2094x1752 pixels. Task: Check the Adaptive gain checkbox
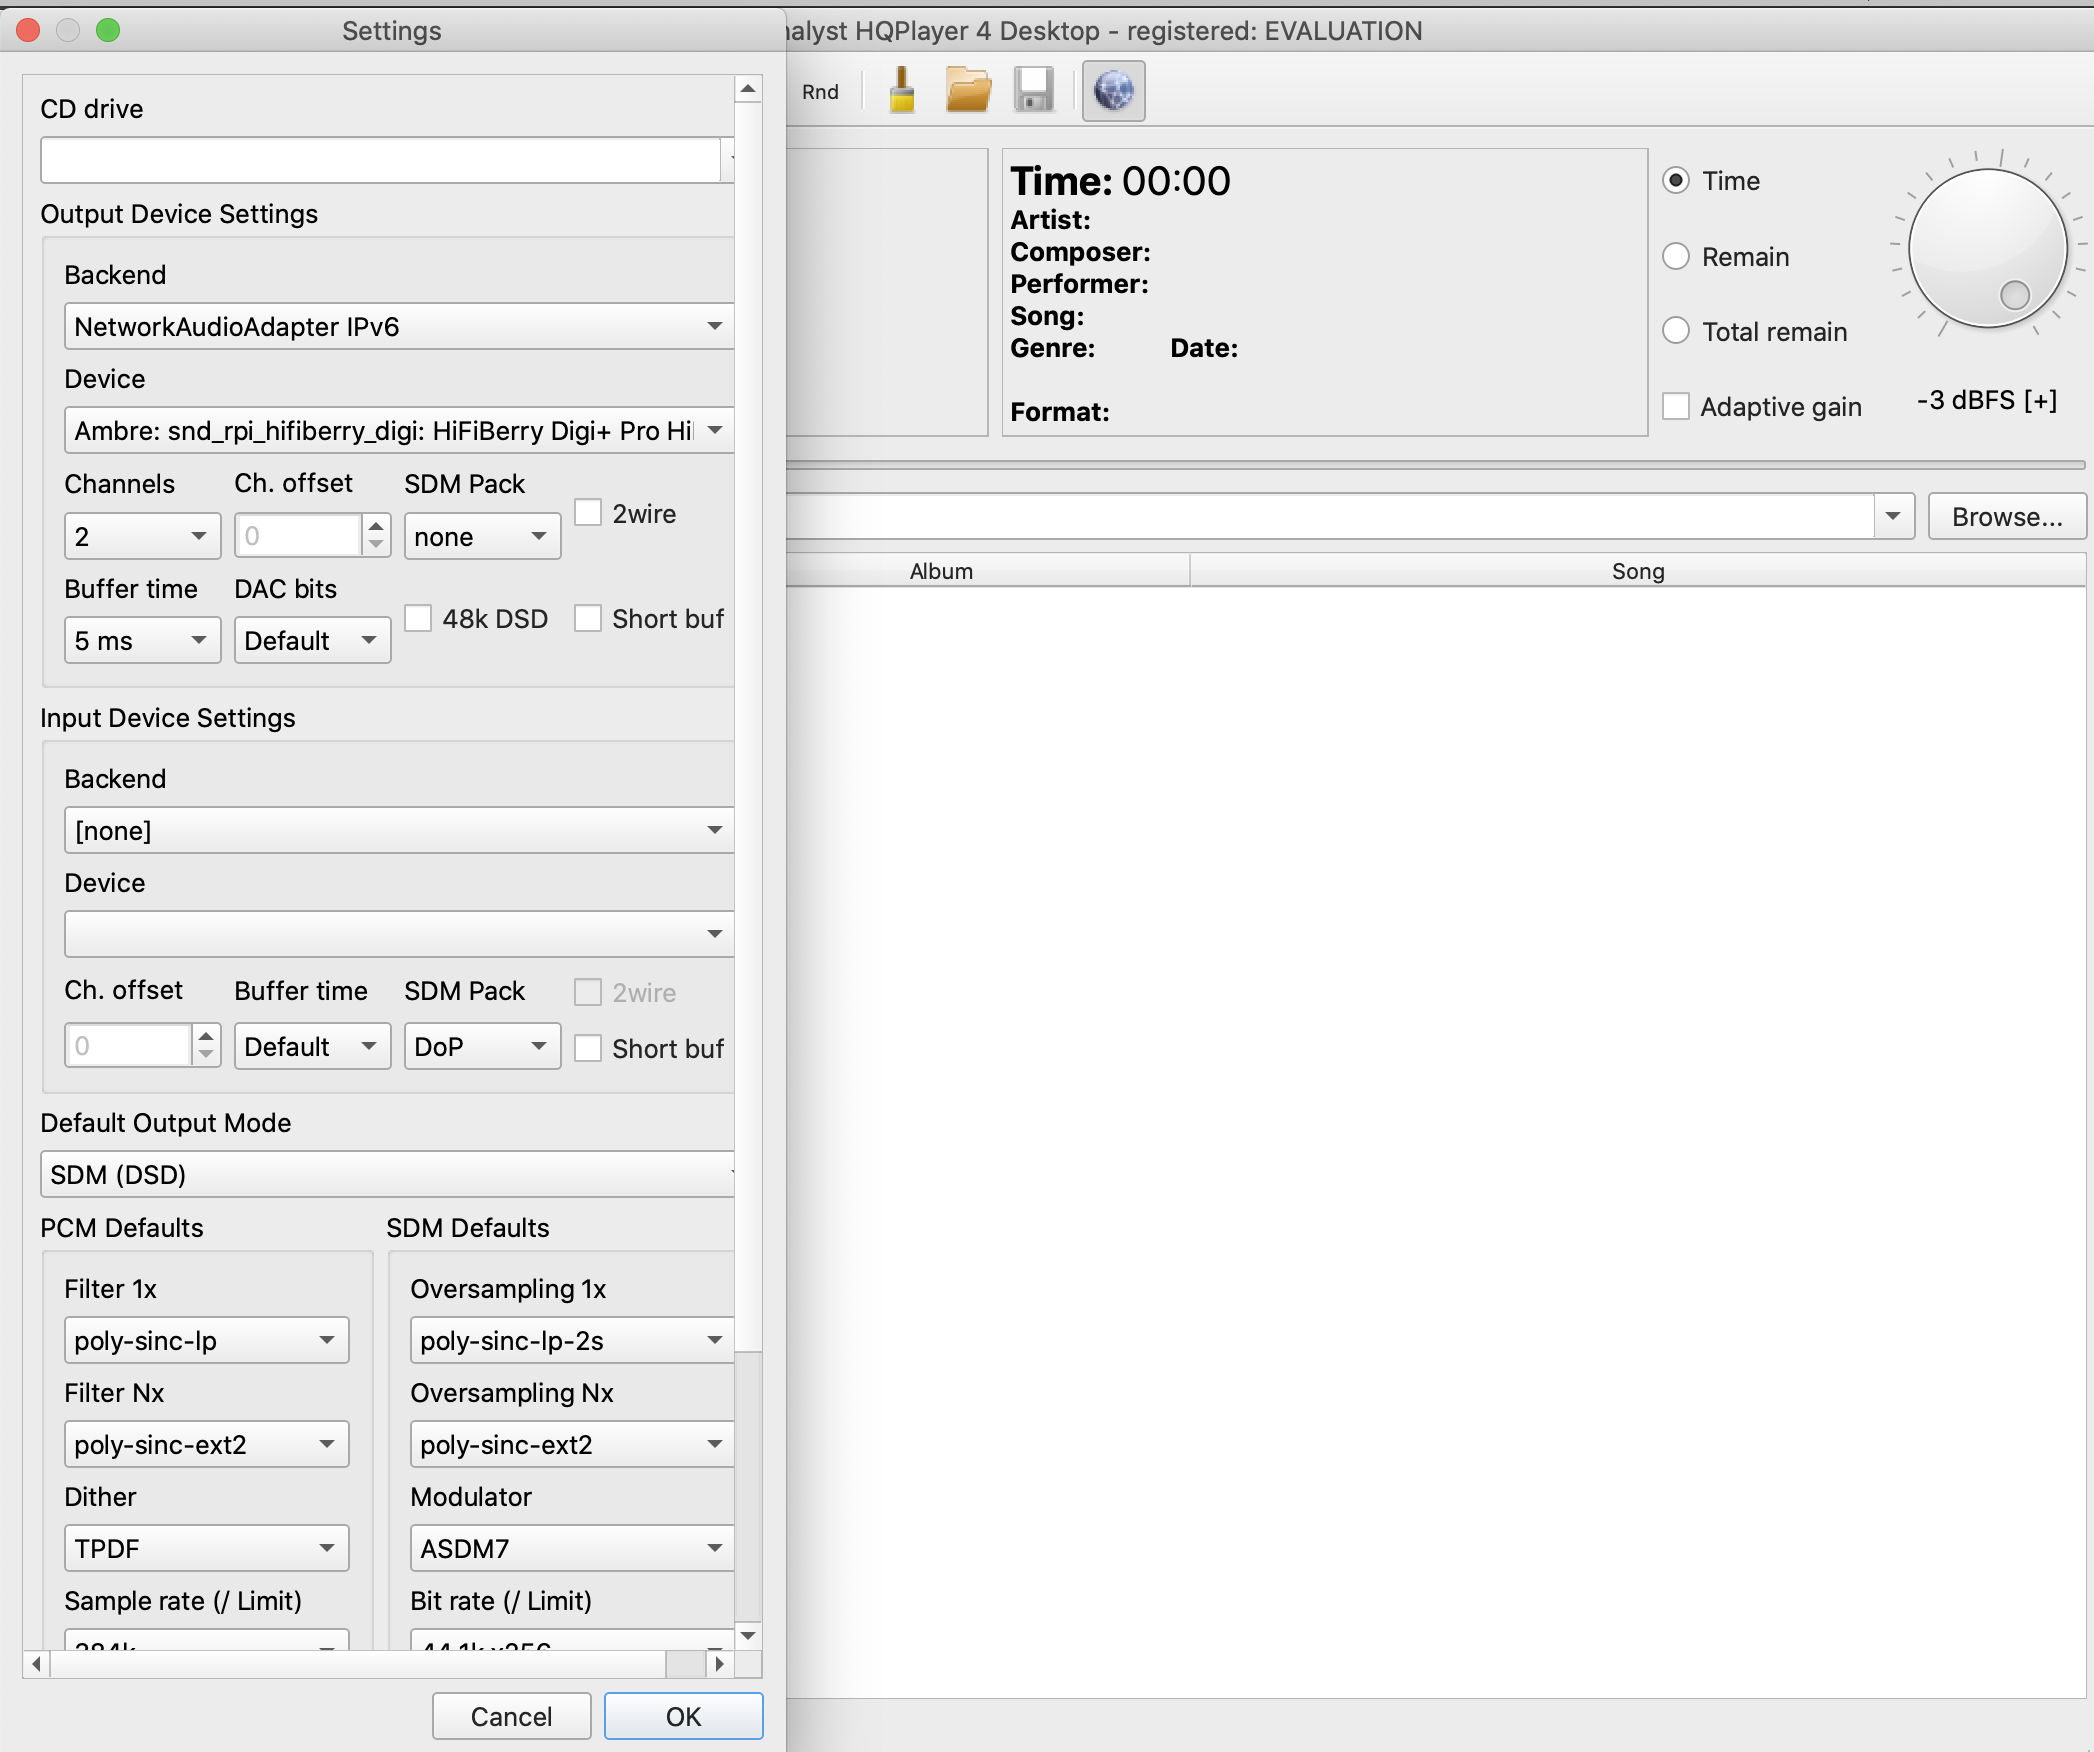[1676, 406]
